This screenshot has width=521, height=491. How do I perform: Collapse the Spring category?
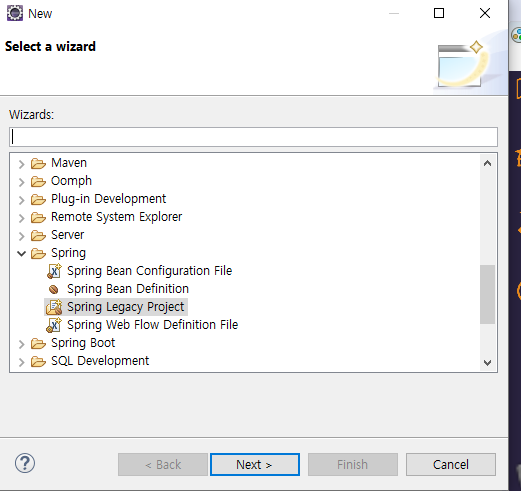pos(22,253)
